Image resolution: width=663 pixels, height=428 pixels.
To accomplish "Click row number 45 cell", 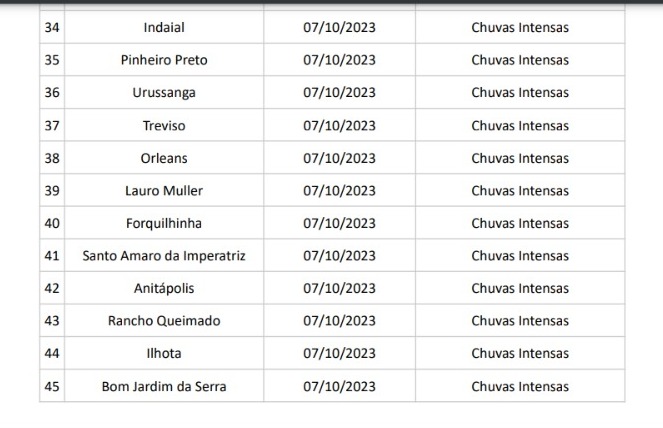I will point(52,386).
